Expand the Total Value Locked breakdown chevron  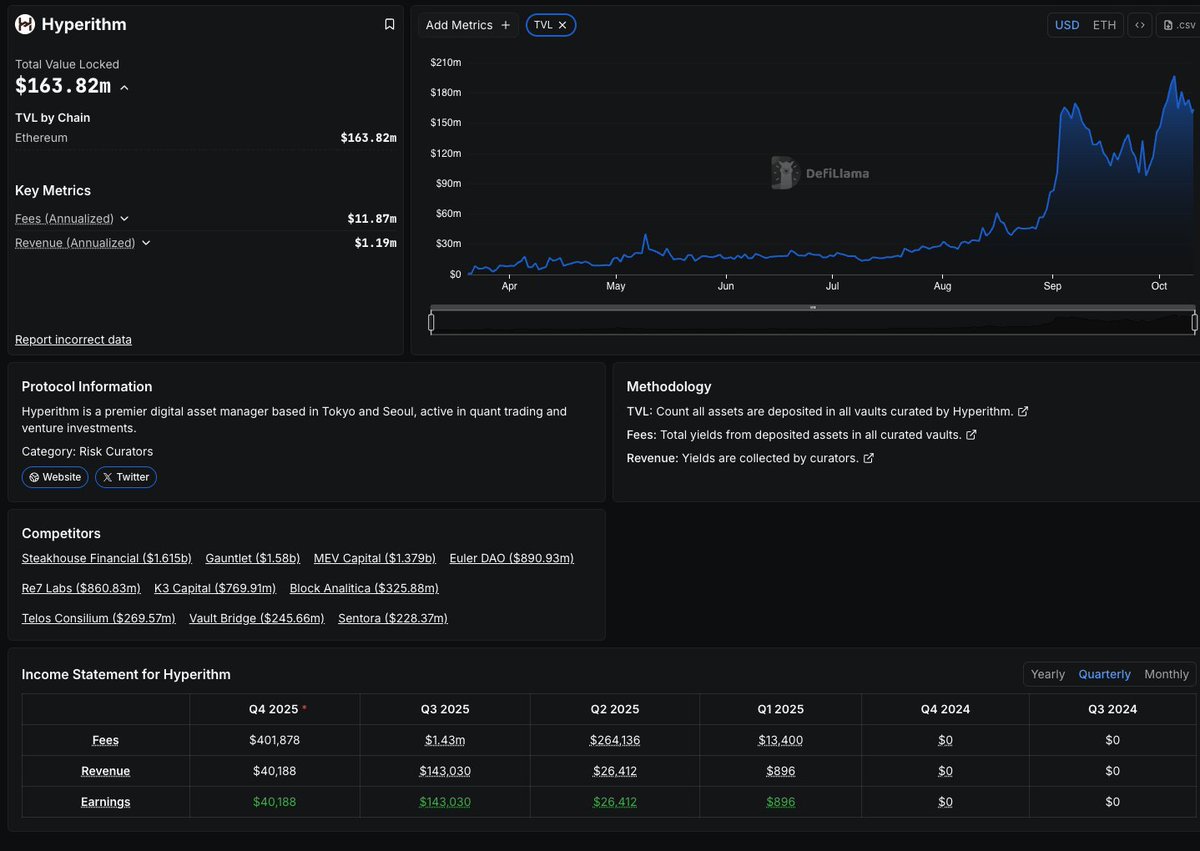pos(124,88)
